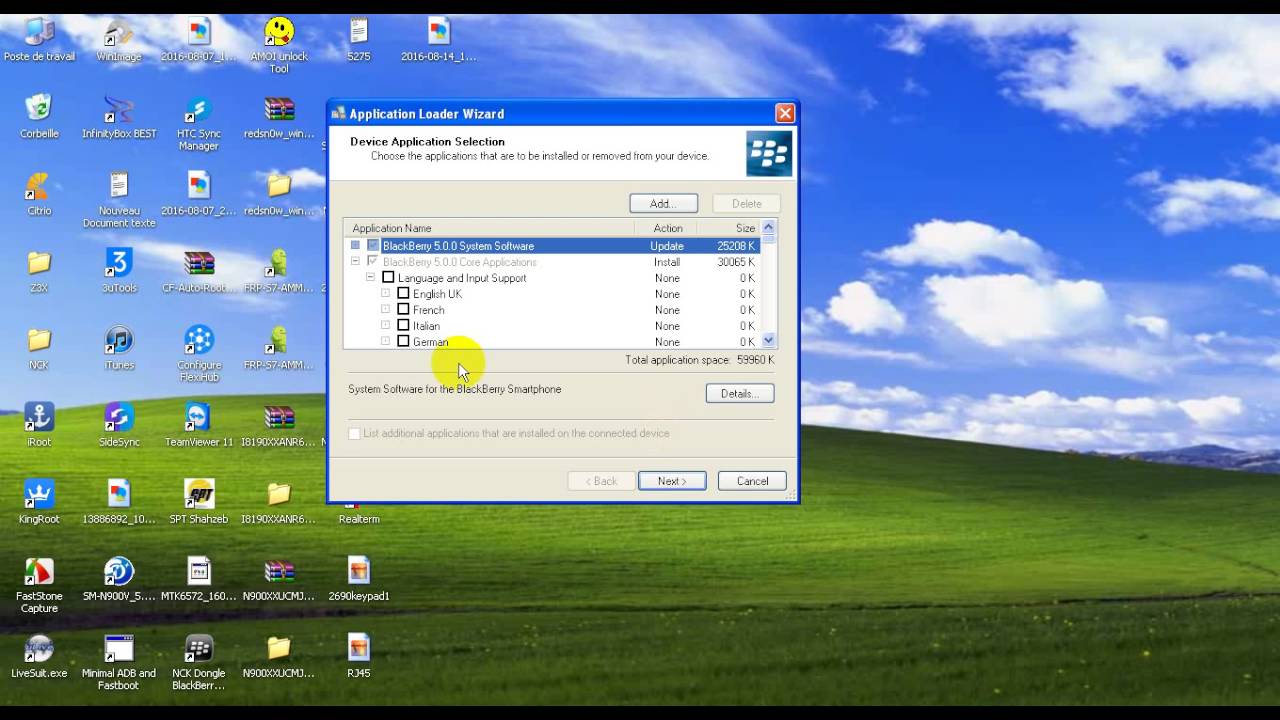Open Minimal ADB and Fastboot shortcut
Image resolution: width=1280 pixels, height=720 pixels.
pyautogui.click(x=119, y=662)
